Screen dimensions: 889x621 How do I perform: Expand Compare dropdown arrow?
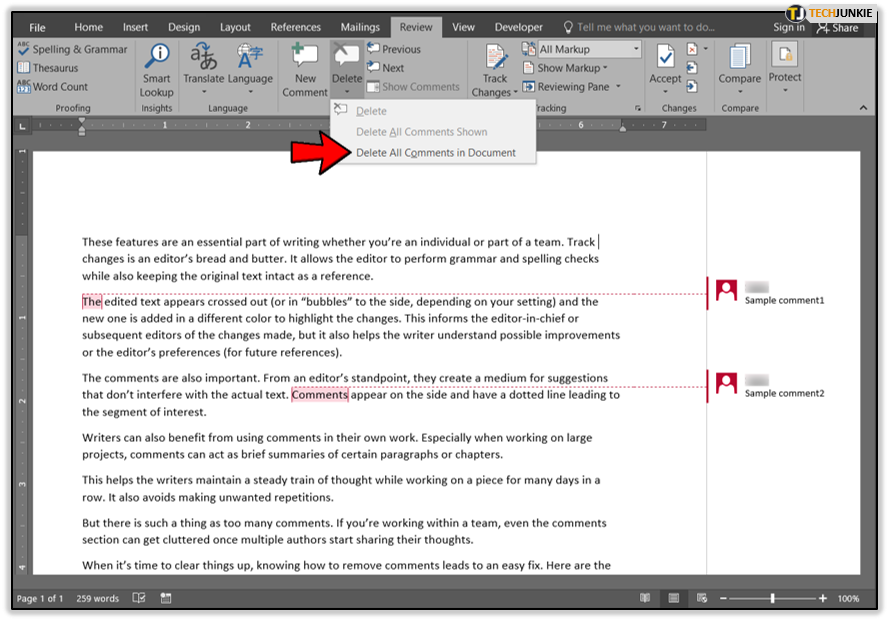click(740, 91)
